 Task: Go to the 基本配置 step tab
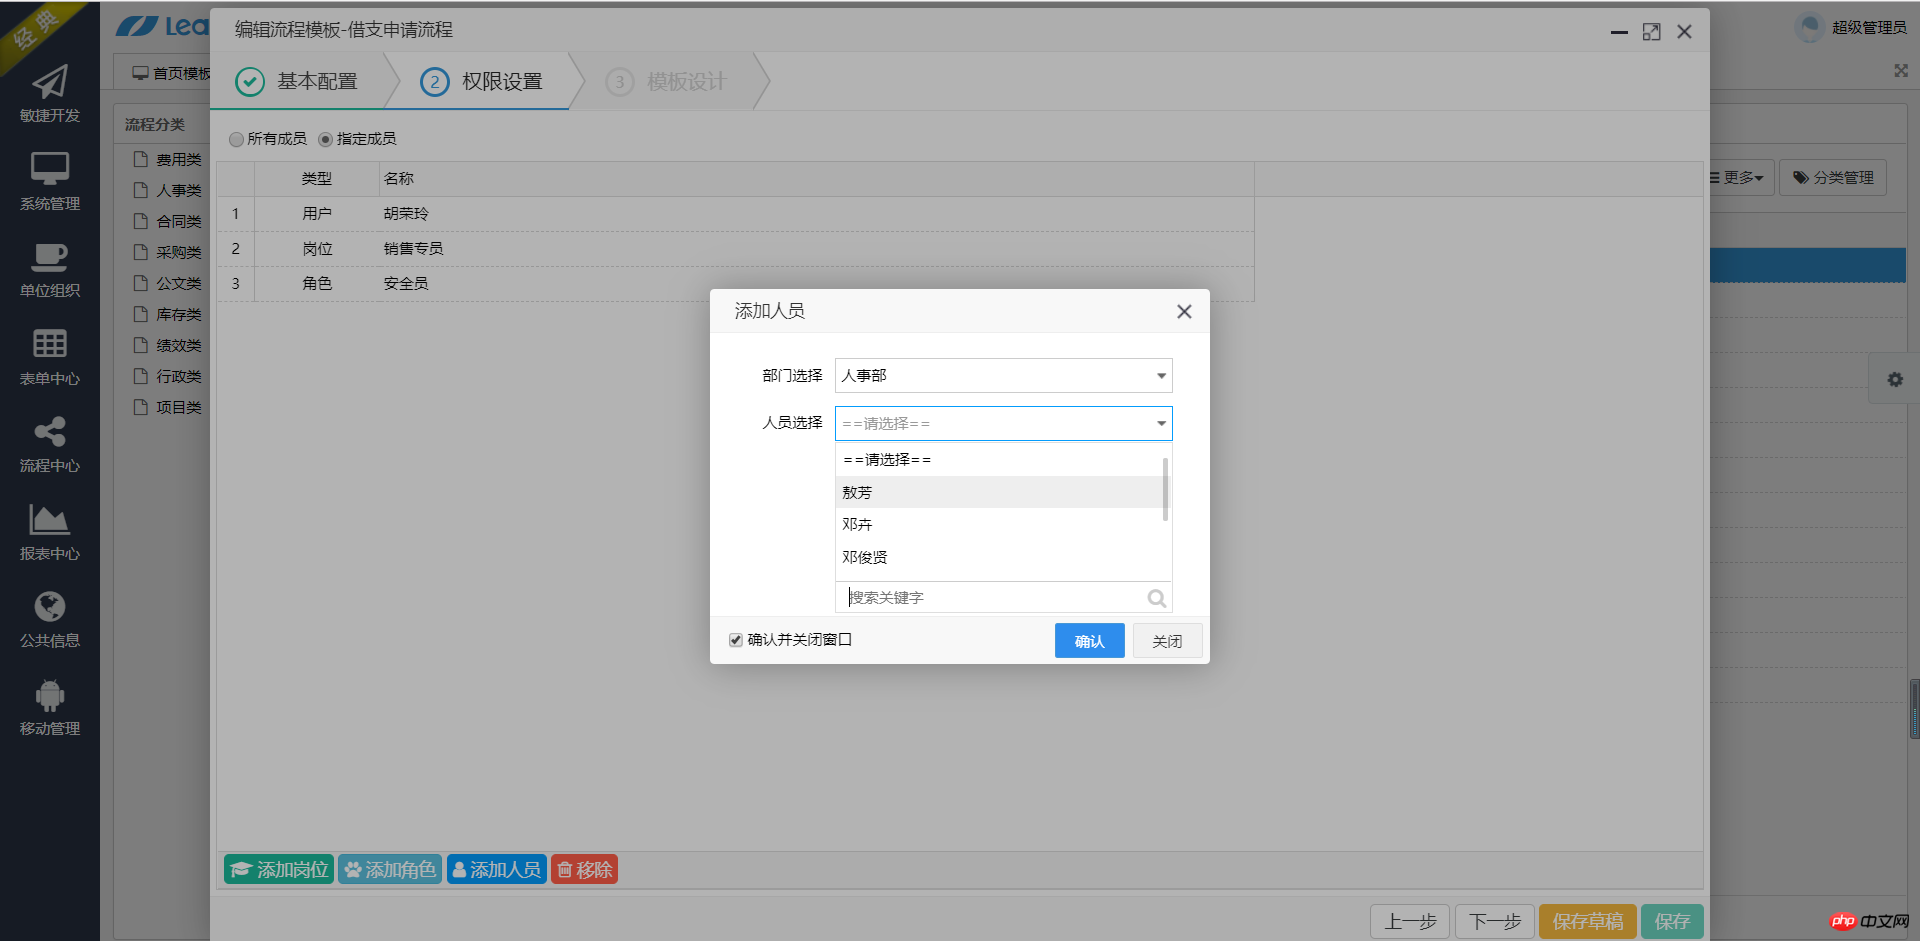pyautogui.click(x=297, y=82)
